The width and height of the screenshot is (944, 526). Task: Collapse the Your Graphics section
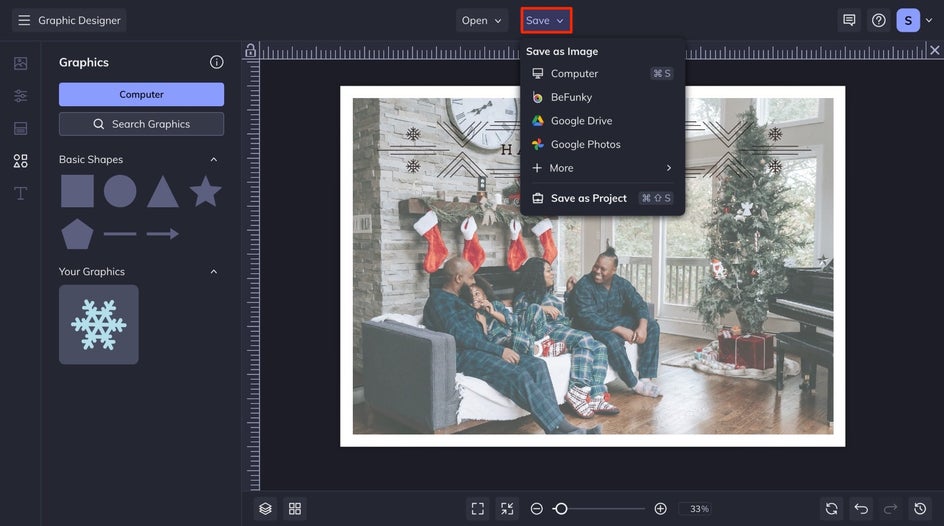[214, 272]
